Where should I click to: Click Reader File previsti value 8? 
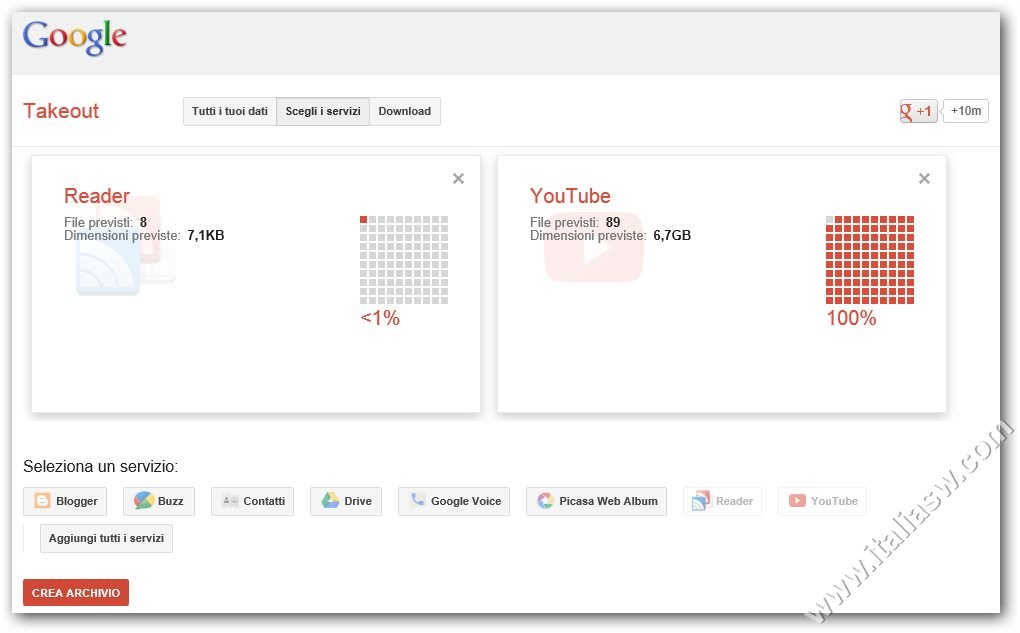click(x=143, y=222)
